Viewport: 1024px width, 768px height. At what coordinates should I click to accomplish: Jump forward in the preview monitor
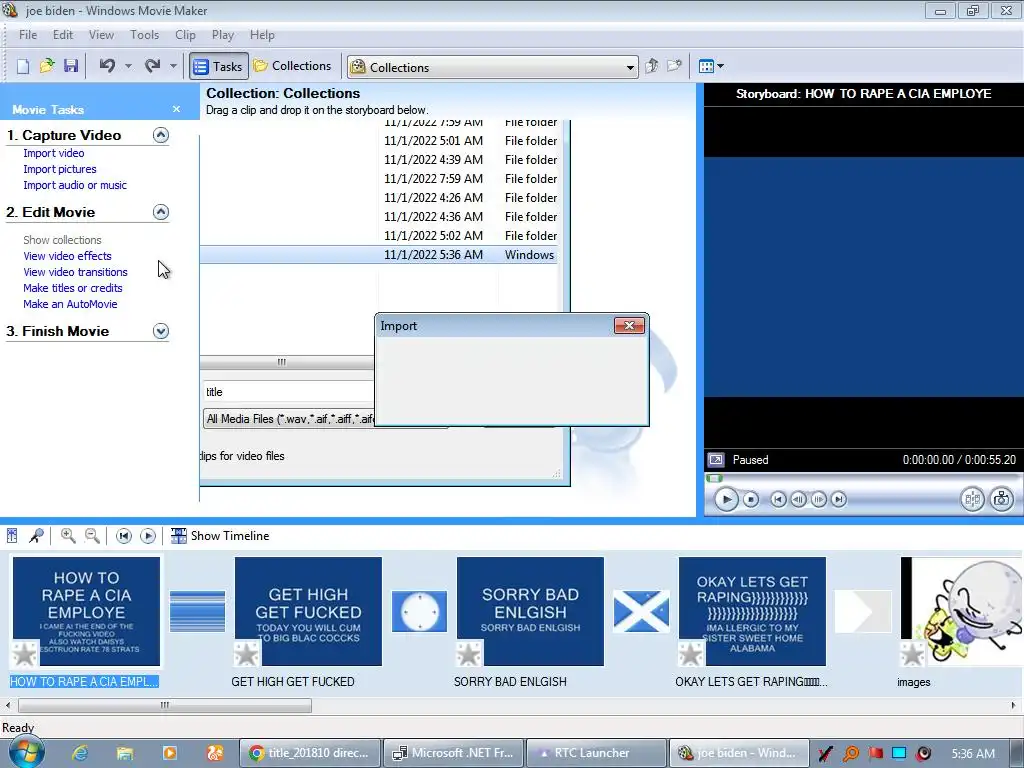point(839,500)
